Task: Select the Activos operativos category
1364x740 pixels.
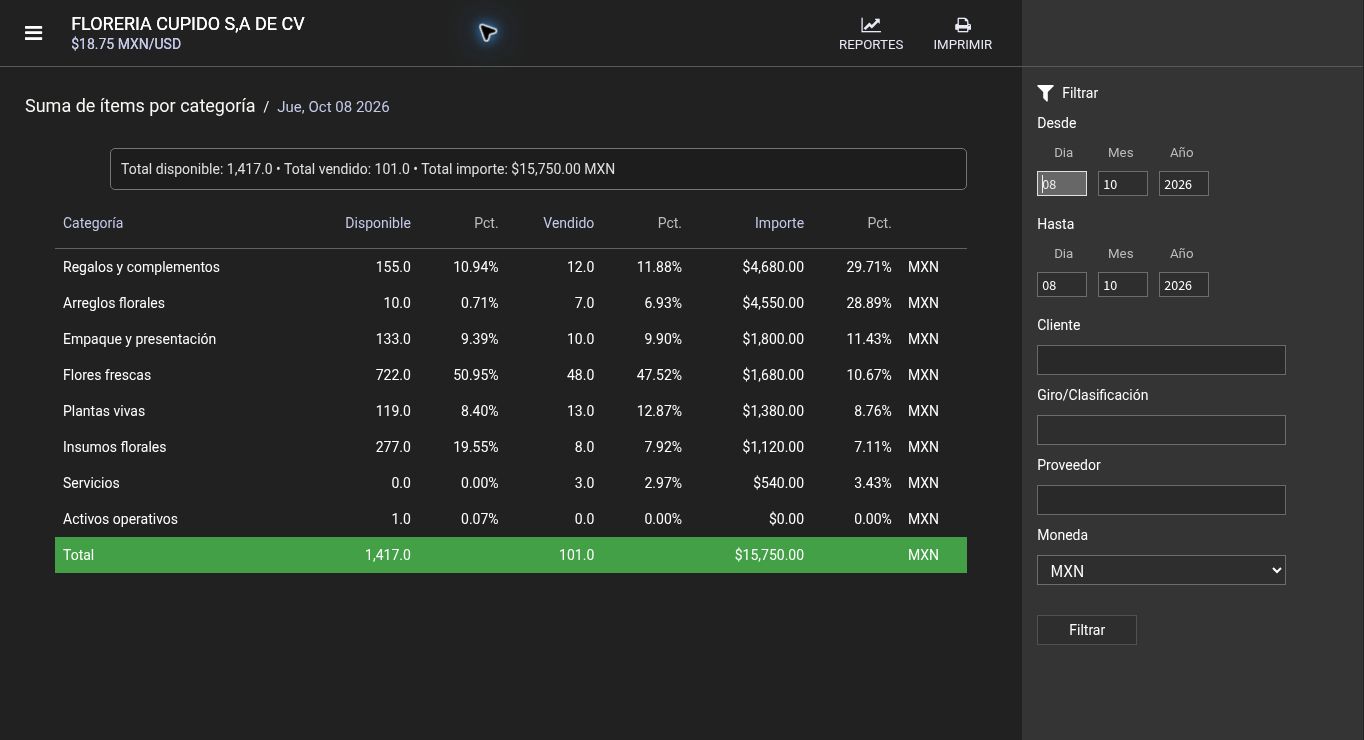Action: coord(120,519)
